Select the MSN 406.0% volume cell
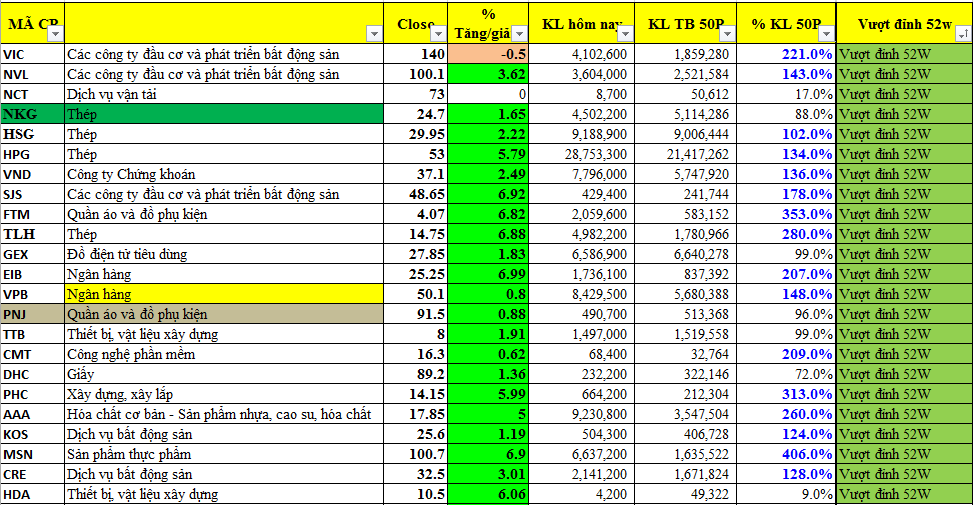This screenshot has width=973, height=505. (786, 454)
